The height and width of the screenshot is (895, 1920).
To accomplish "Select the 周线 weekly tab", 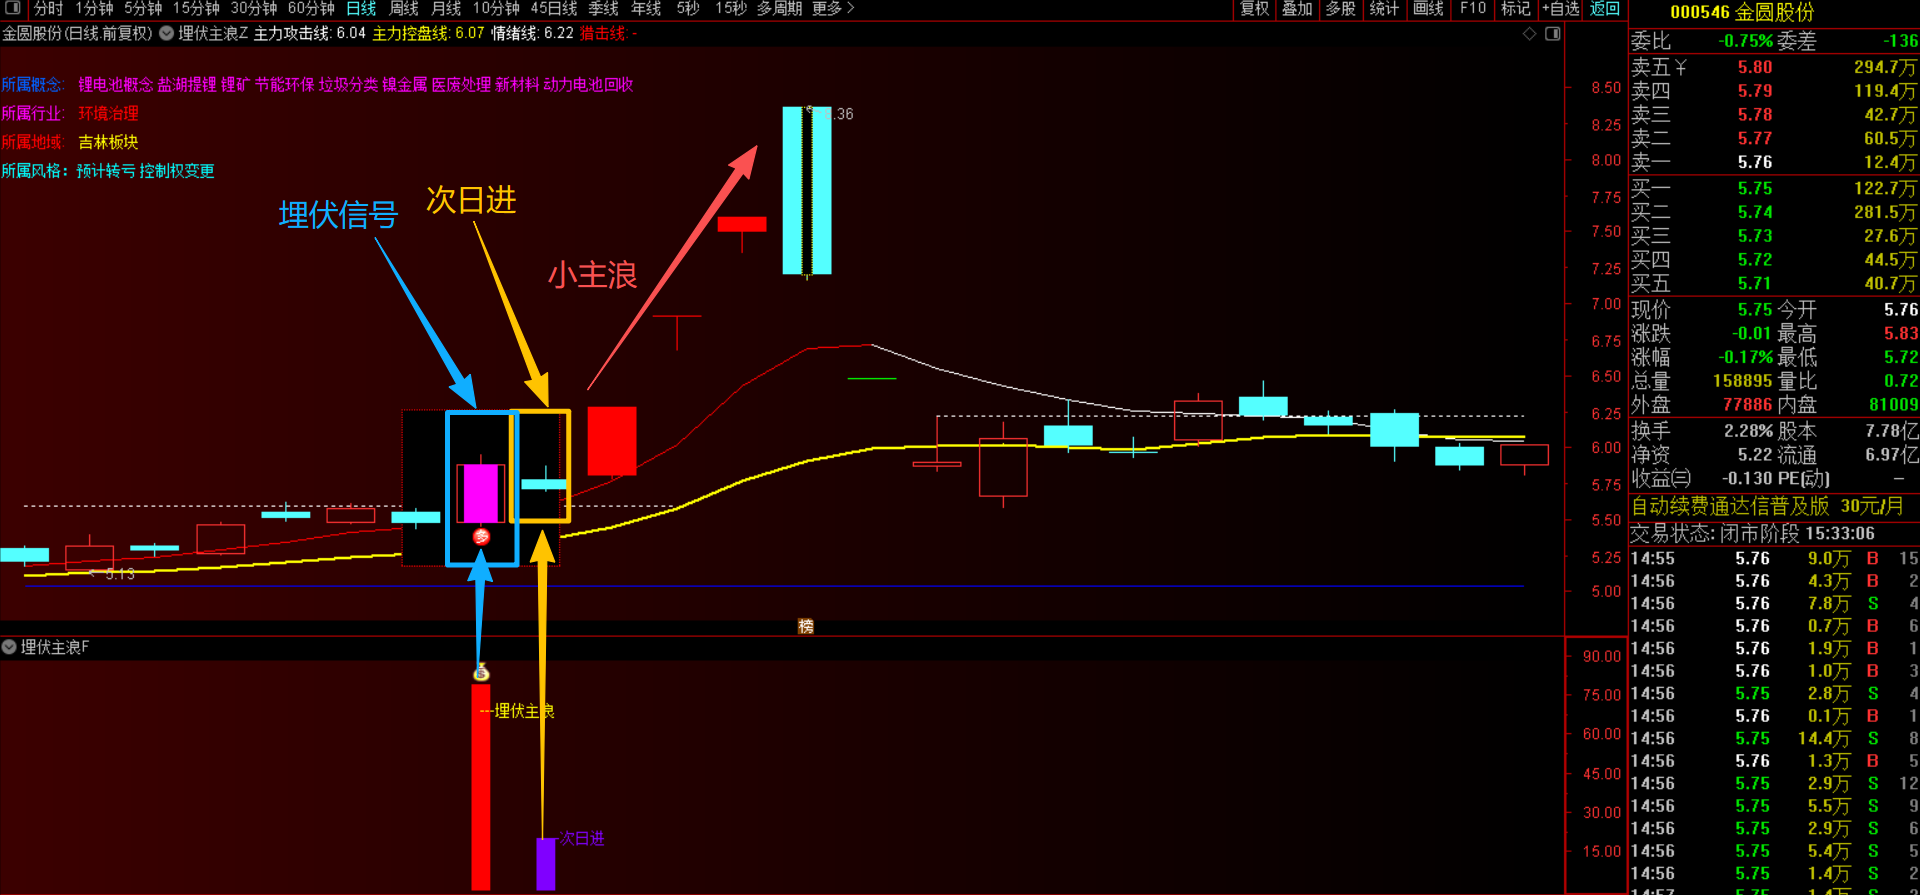I will tap(404, 8).
